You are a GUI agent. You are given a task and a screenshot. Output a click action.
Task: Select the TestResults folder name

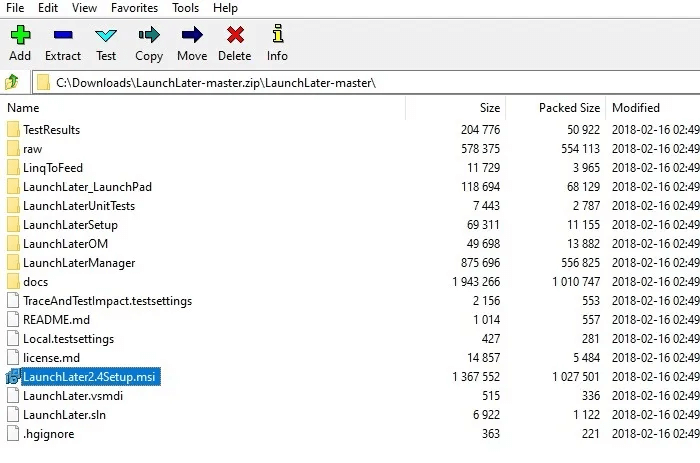coord(52,130)
